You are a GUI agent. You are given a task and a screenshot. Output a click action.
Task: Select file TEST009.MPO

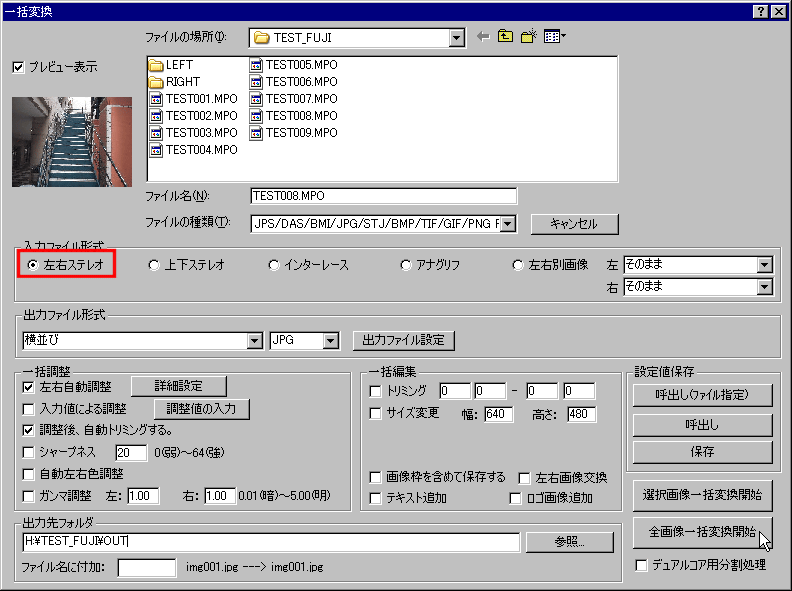(294, 133)
